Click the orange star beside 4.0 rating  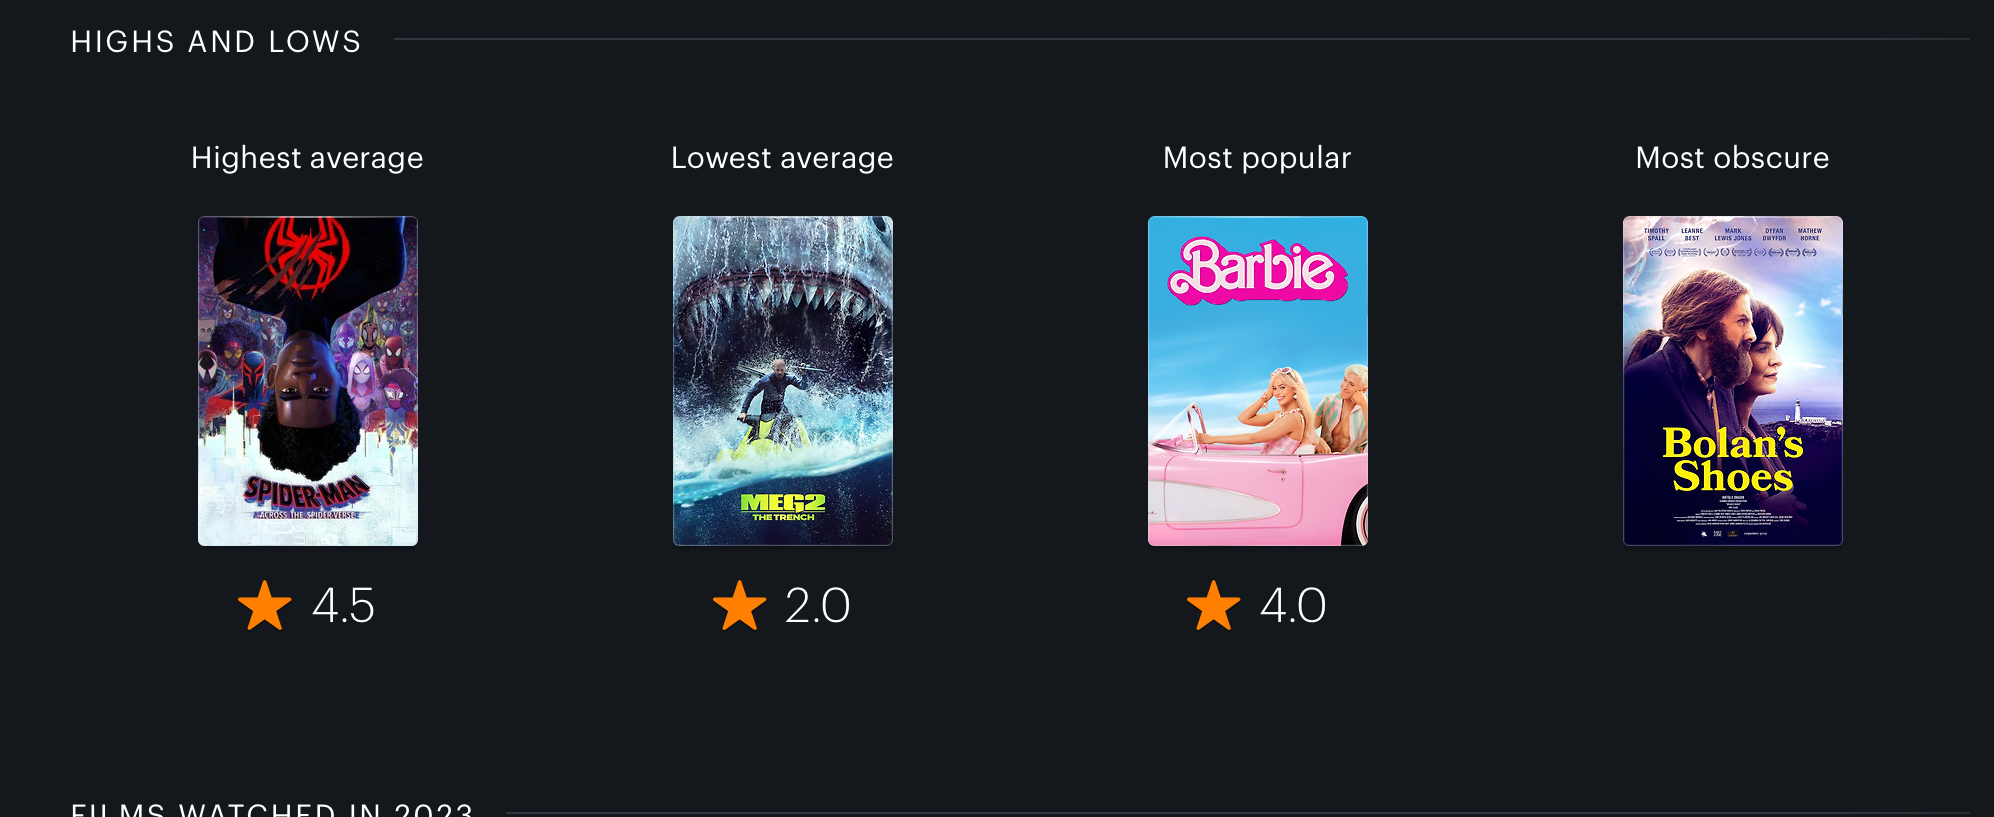pyautogui.click(x=1213, y=606)
